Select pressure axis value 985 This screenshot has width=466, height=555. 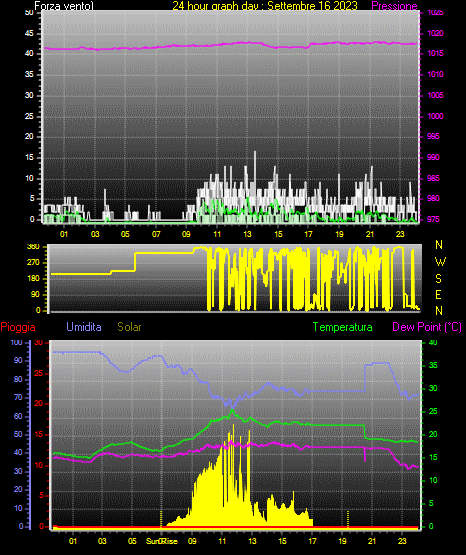pos(433,178)
